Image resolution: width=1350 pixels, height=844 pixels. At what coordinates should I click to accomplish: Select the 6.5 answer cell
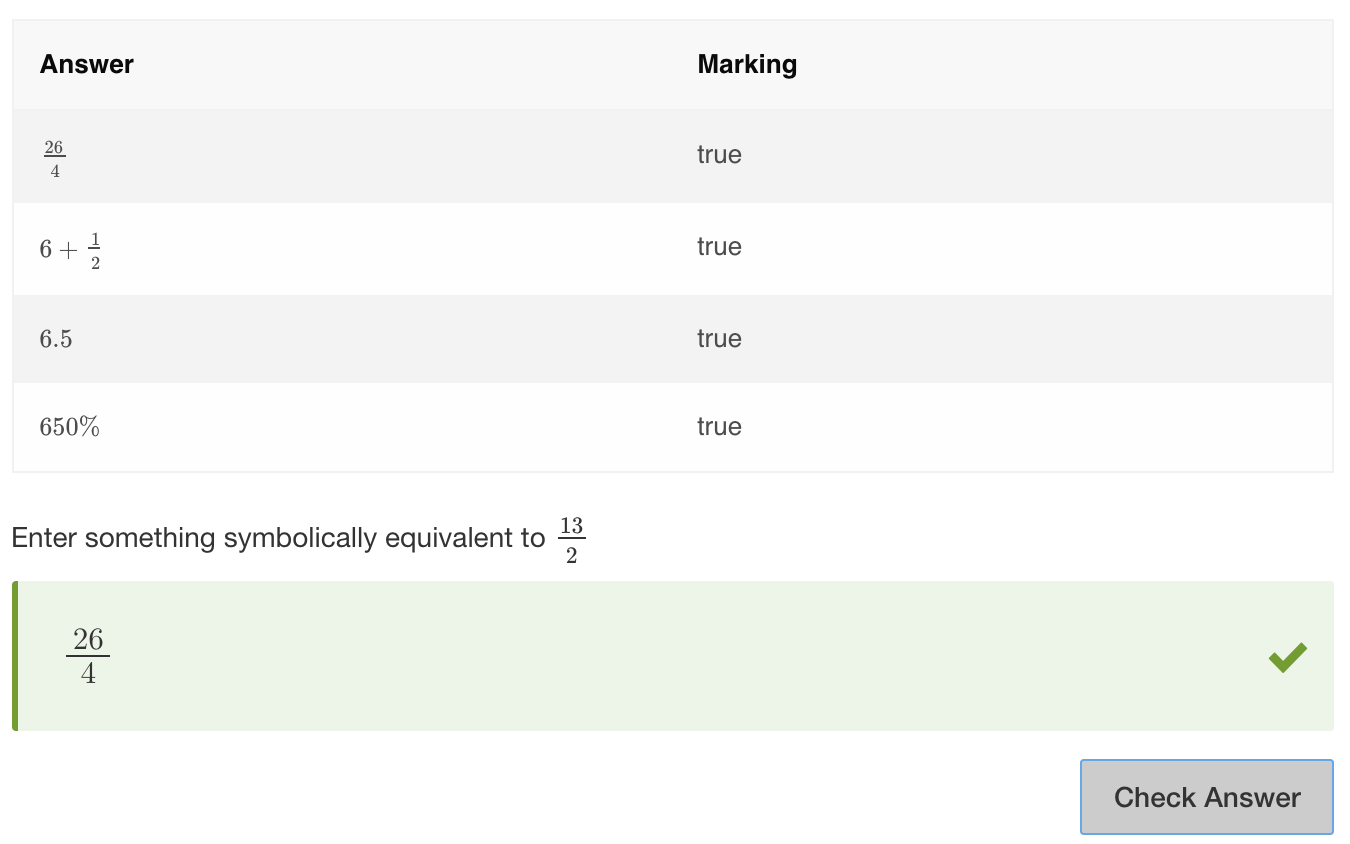coord(342,339)
